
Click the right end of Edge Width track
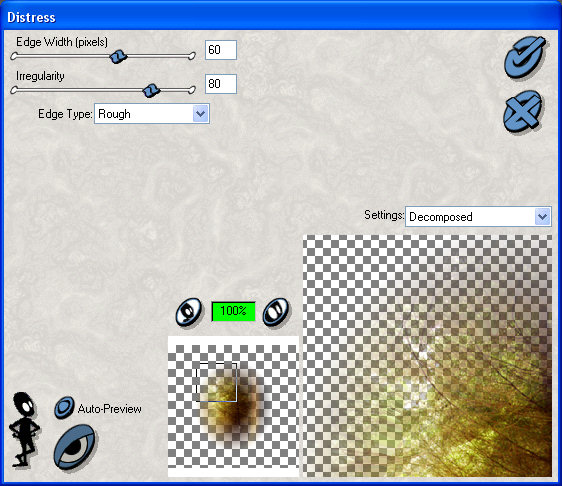192,56
